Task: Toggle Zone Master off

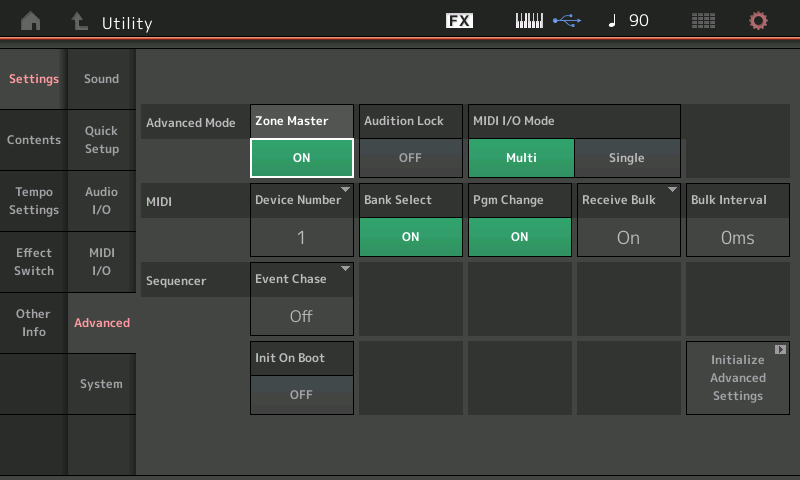Action: coord(301,158)
